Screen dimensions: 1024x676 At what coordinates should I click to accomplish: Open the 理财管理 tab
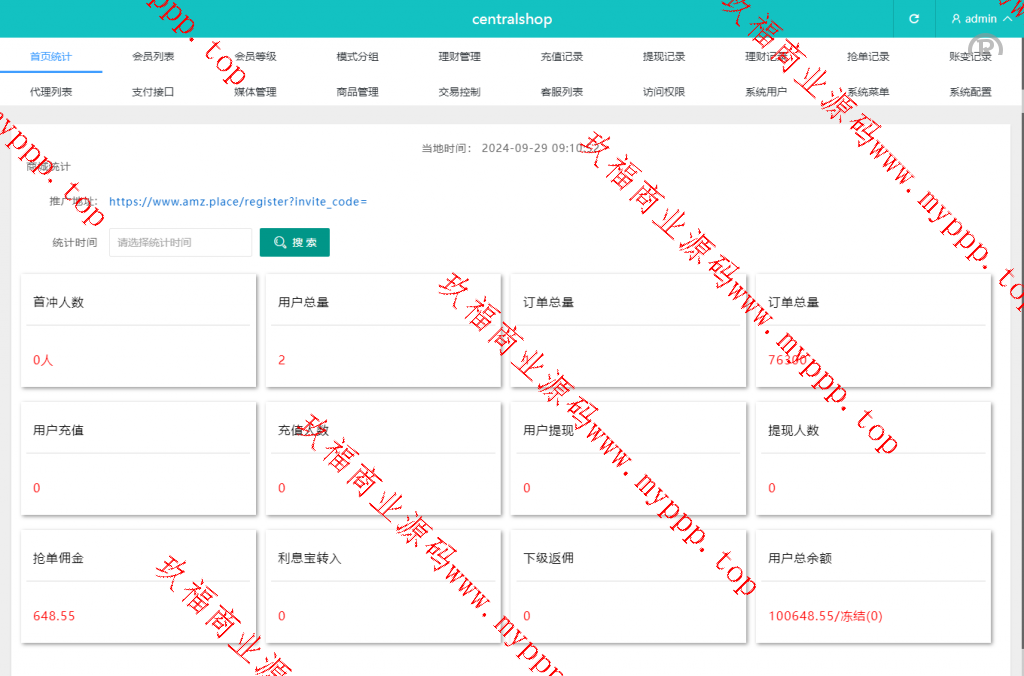pyautogui.click(x=459, y=57)
